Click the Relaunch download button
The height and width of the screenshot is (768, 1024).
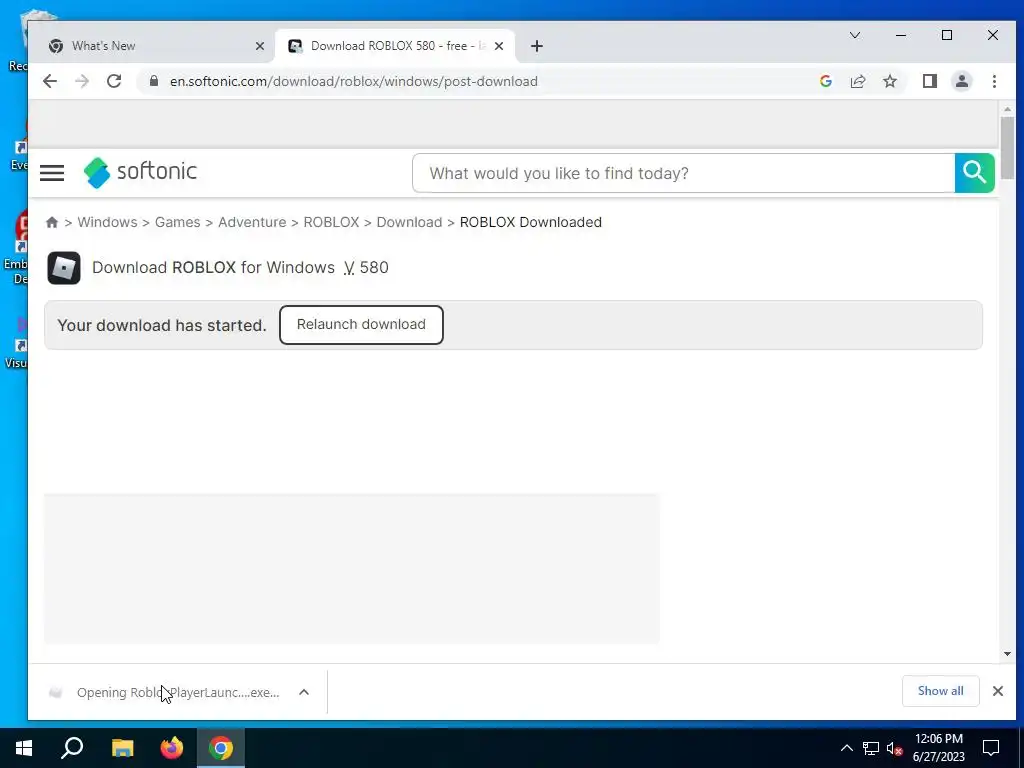[361, 325]
